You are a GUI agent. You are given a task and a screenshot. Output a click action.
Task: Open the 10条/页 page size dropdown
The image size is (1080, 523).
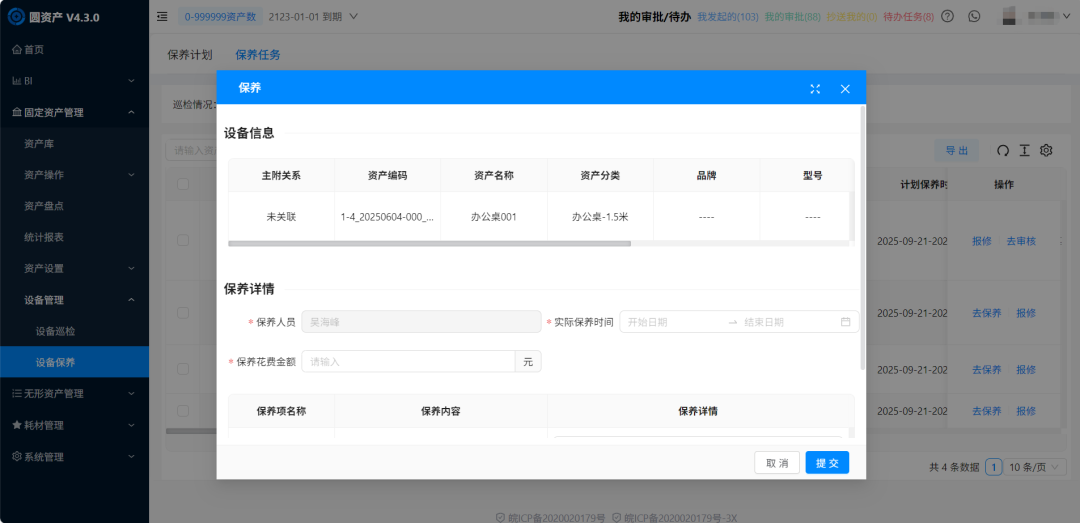[1032, 467]
